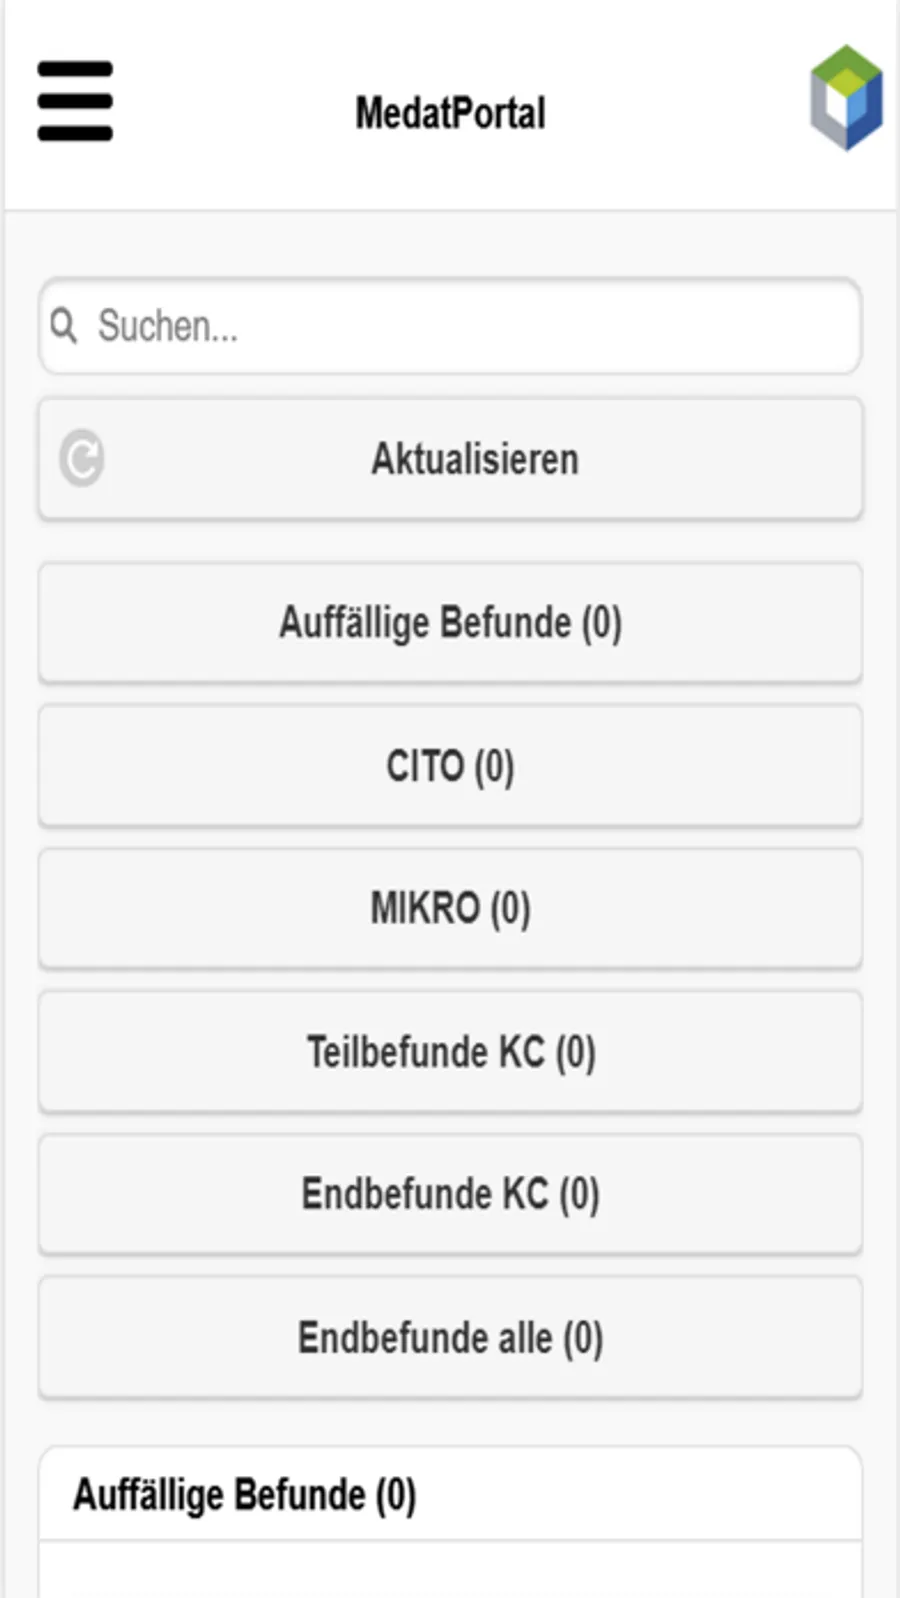This screenshot has height=1598, width=900.
Task: Select the Auffällige Befunde (0) filter button
Action: click(x=450, y=623)
